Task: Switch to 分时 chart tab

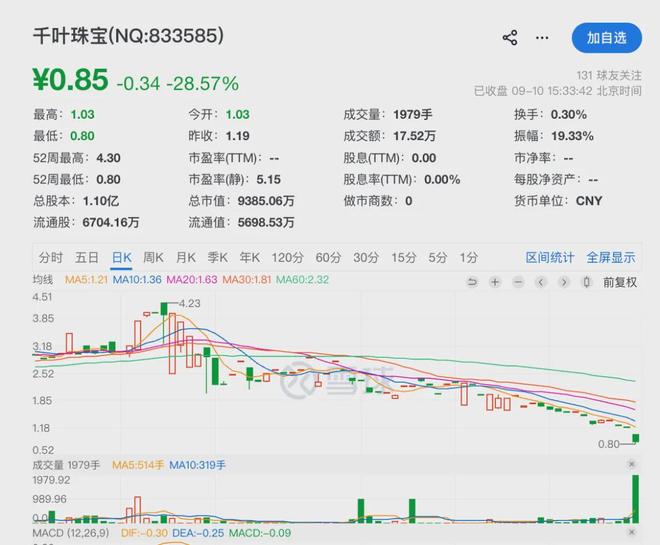Action: [x=51, y=257]
